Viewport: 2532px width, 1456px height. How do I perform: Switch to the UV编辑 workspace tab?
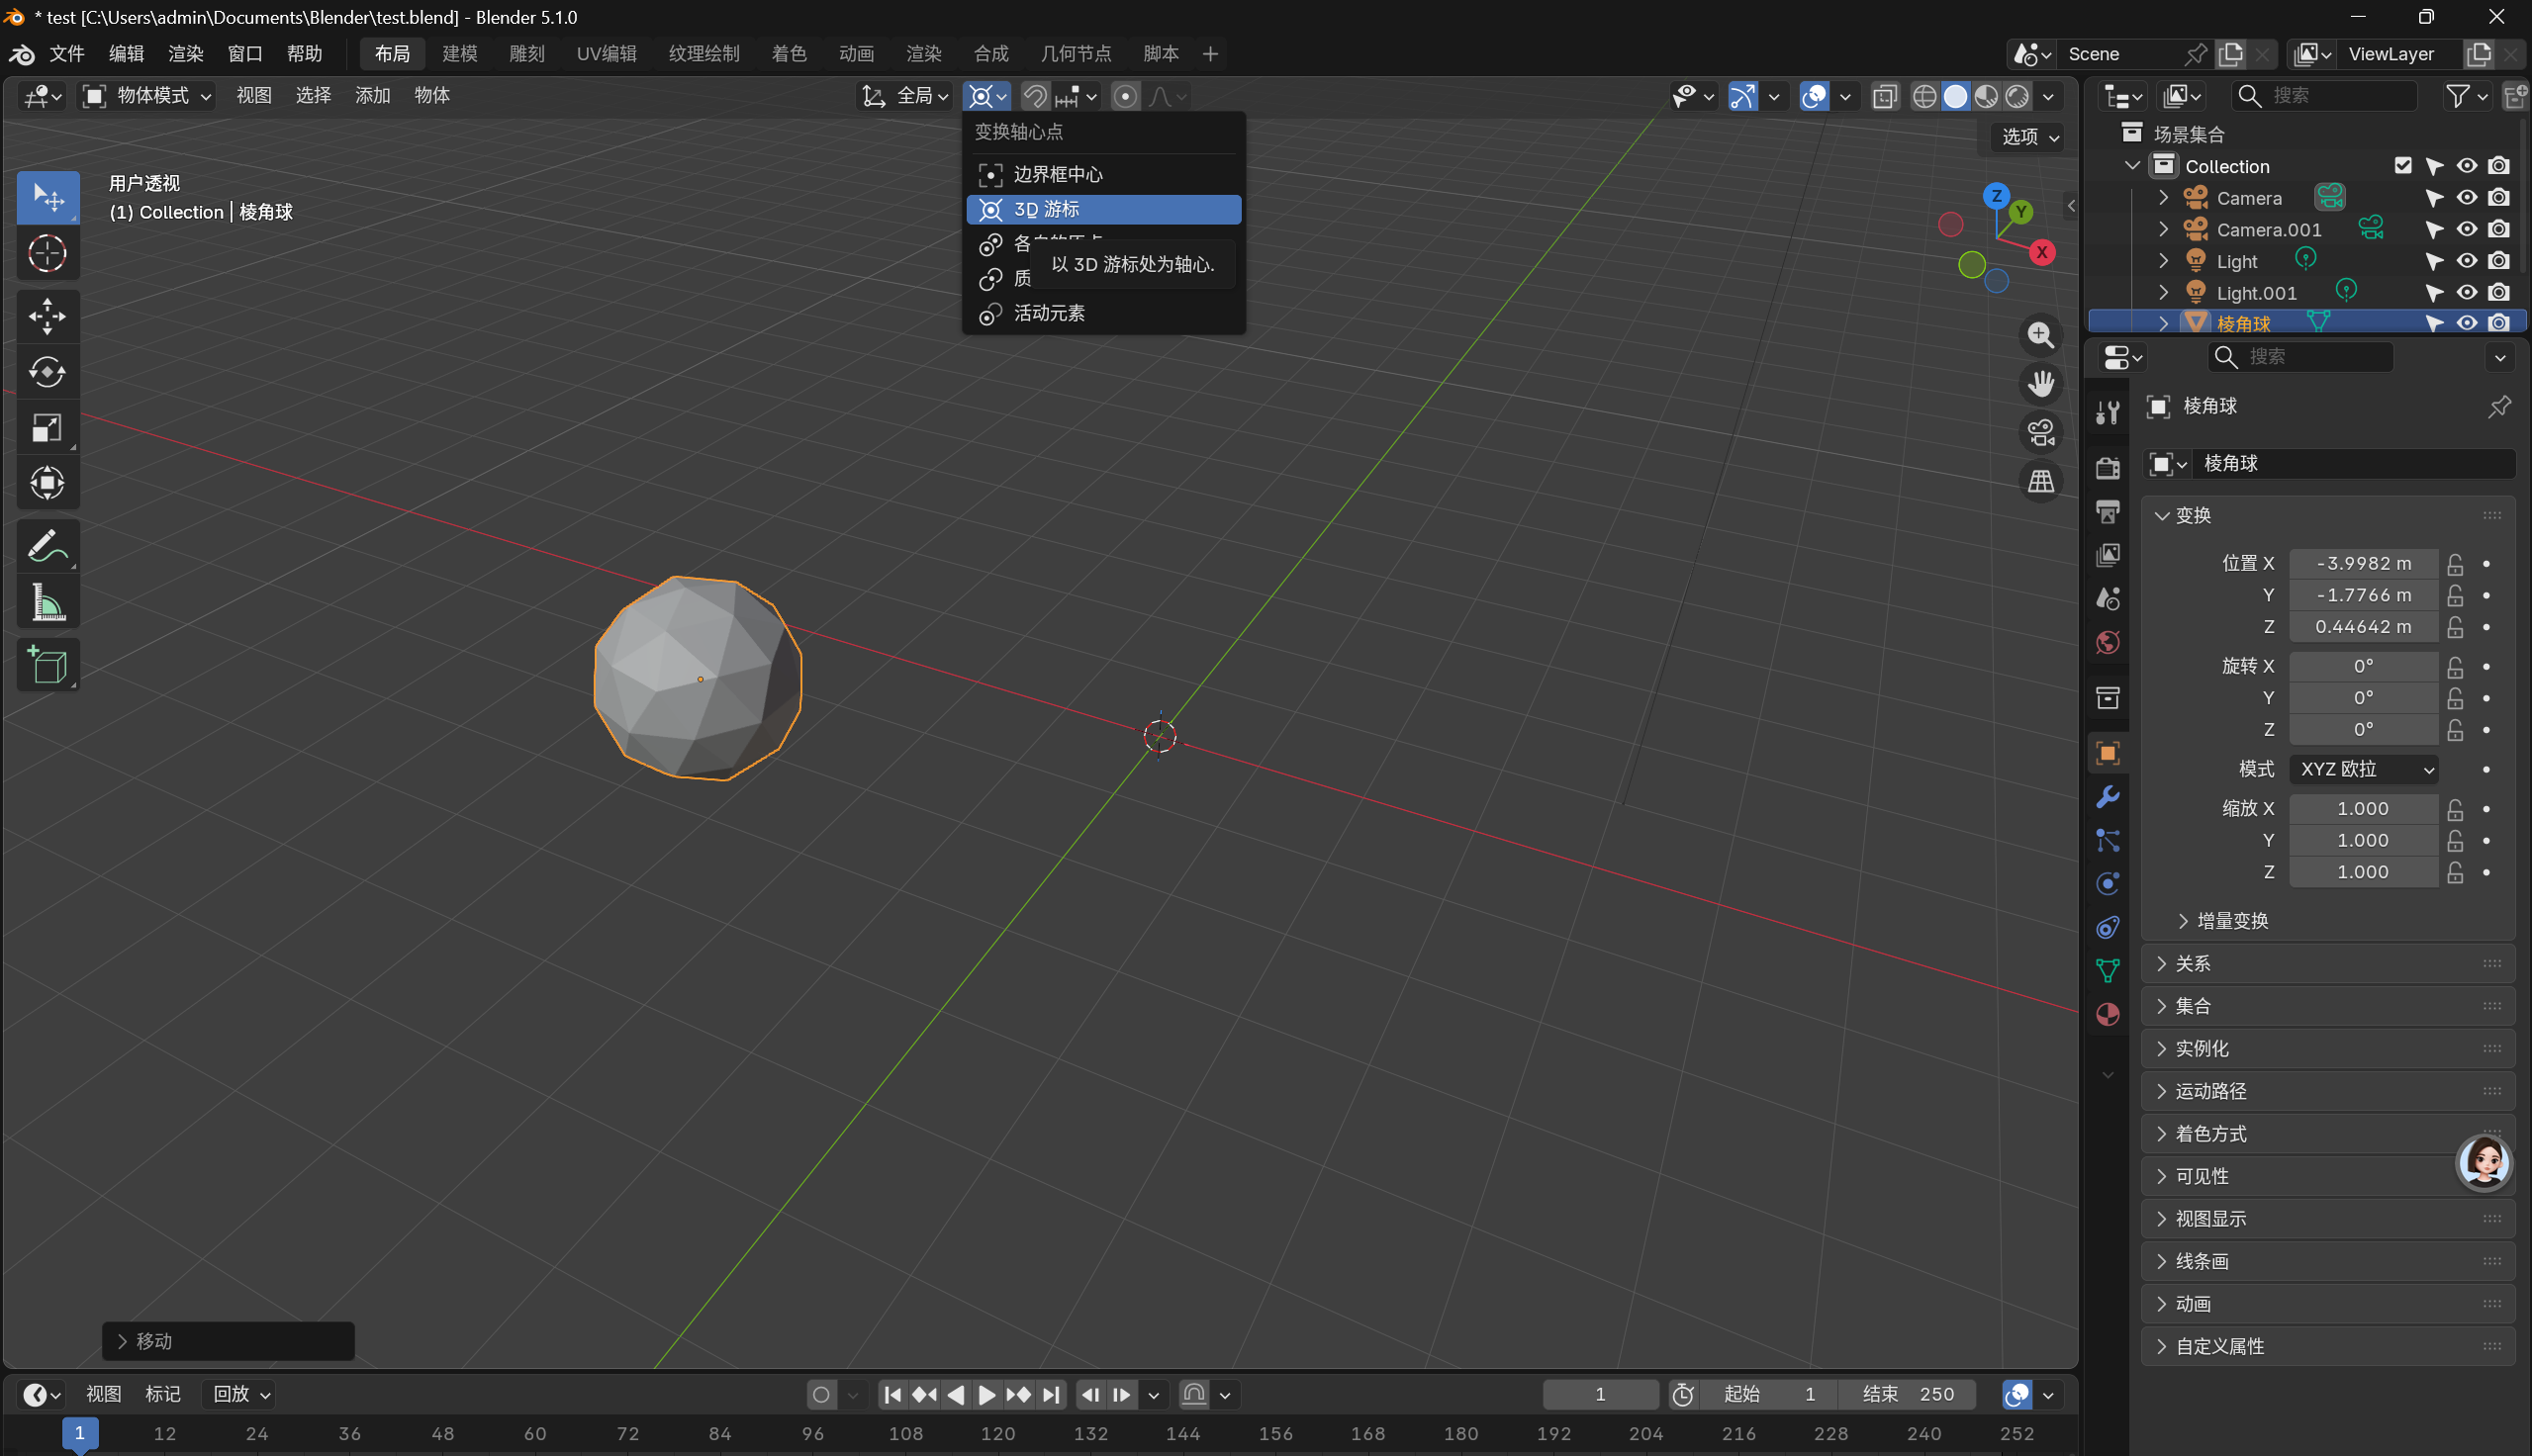(x=606, y=53)
